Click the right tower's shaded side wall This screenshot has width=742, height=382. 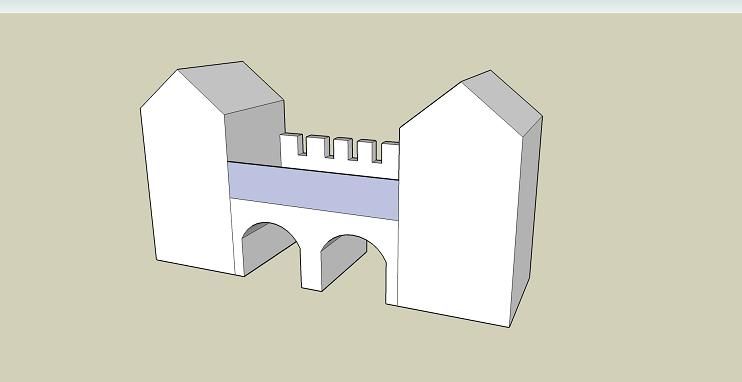click(x=527, y=222)
